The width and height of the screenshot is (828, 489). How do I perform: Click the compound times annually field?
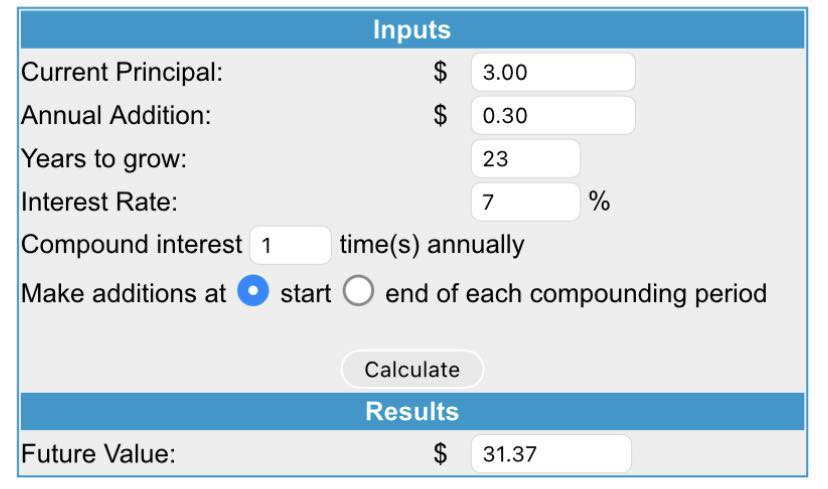click(x=290, y=245)
